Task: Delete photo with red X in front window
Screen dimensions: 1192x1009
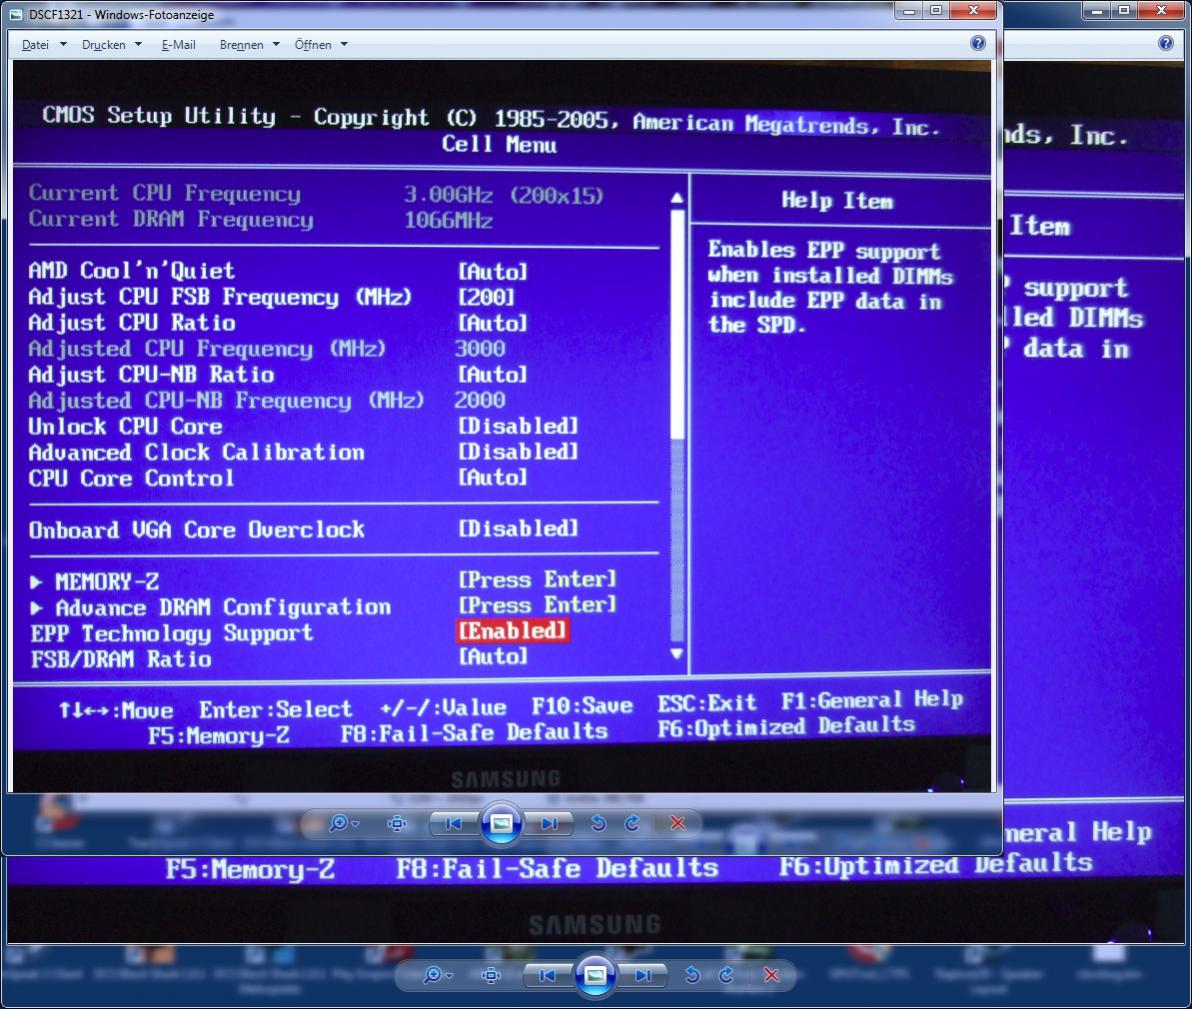Action: [678, 823]
